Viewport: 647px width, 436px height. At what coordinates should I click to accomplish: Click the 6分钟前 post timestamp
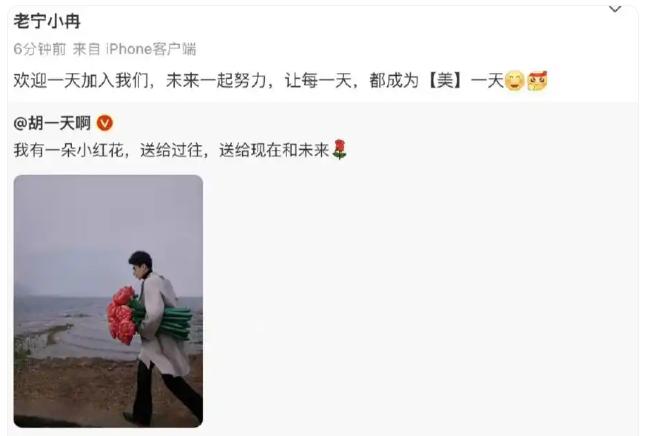[x=40, y=49]
